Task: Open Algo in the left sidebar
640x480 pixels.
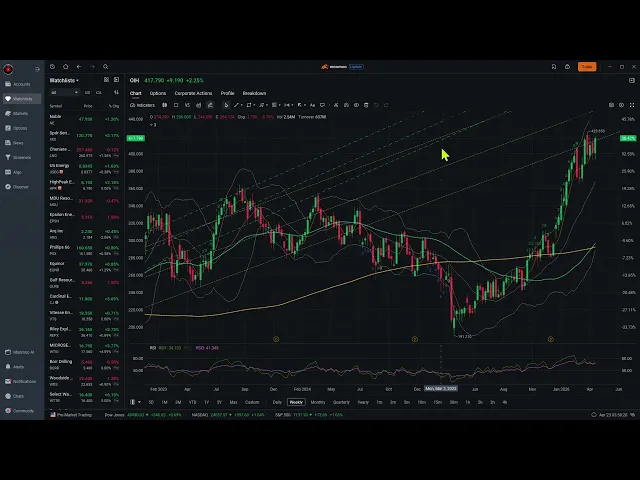Action: [13, 172]
